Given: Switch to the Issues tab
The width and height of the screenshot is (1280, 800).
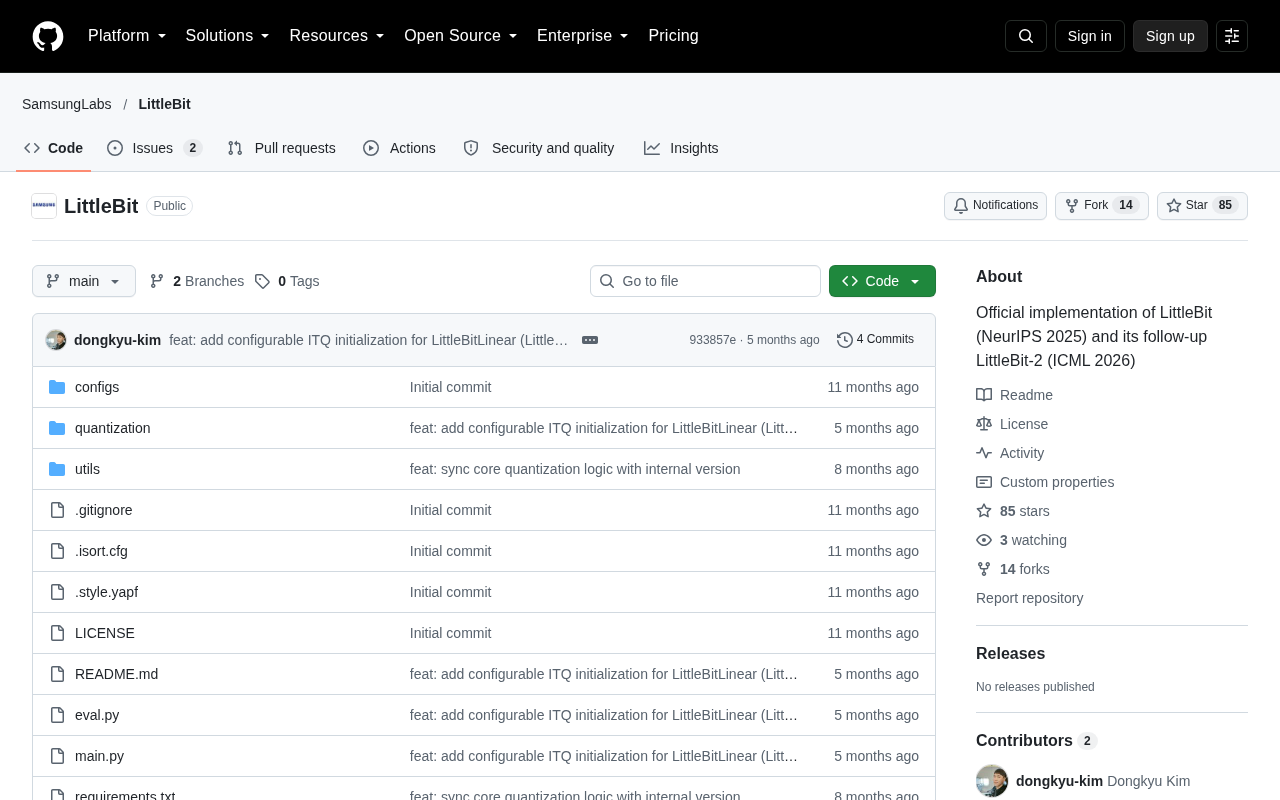Looking at the screenshot, I should [154, 148].
